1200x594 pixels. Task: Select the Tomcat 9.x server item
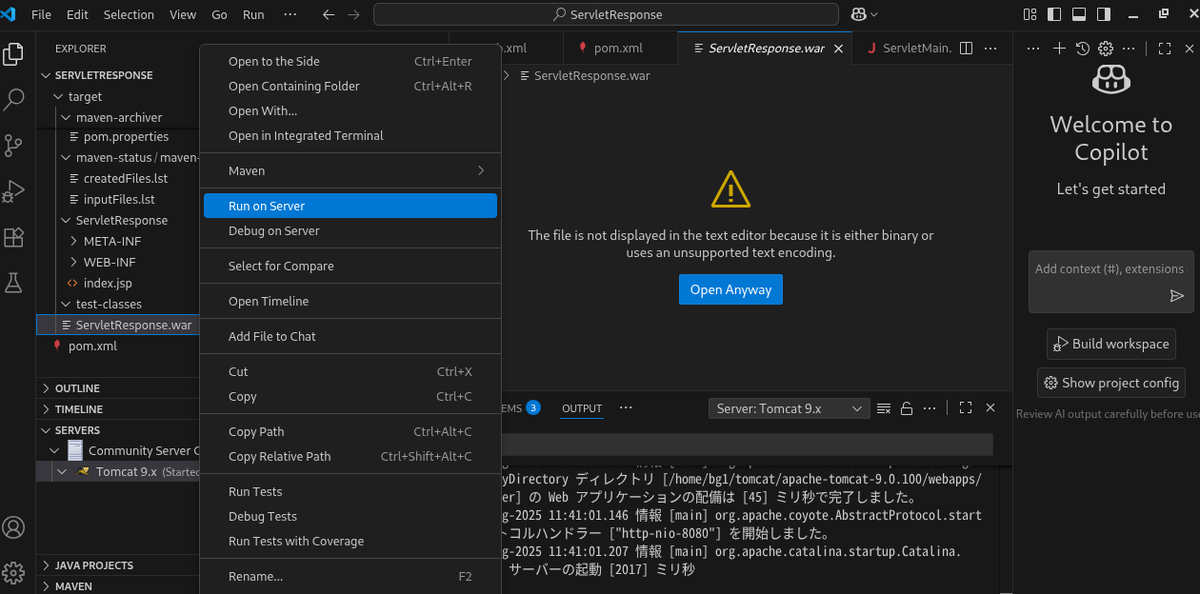[118, 472]
